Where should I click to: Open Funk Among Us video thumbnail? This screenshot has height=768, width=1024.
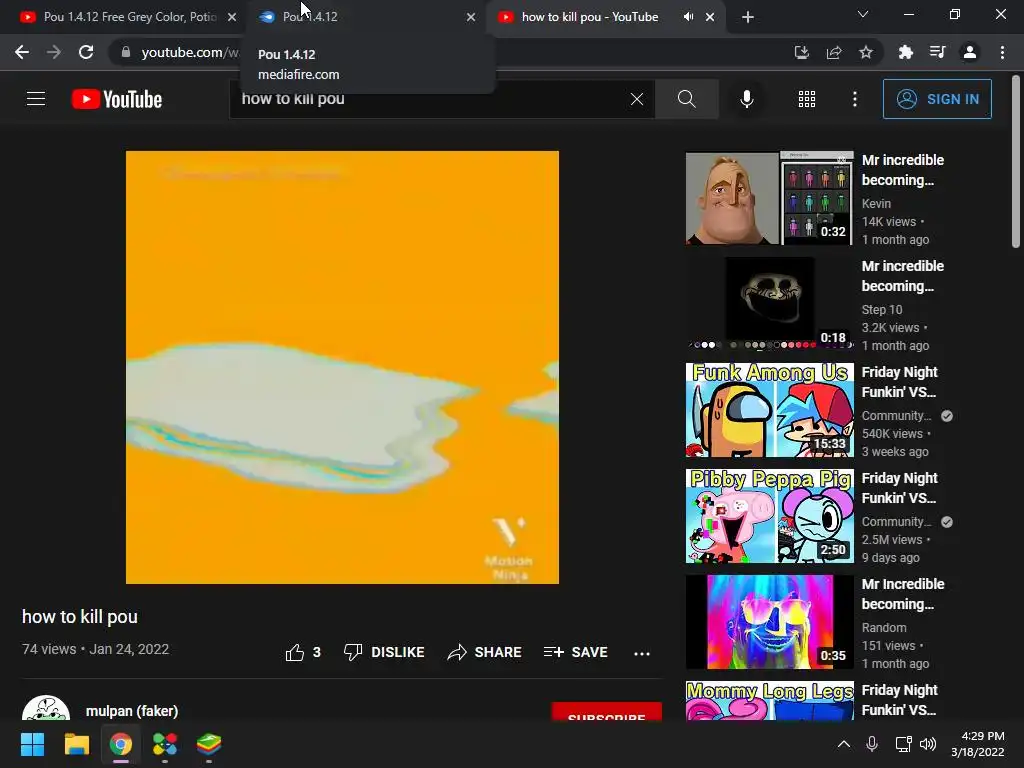(769, 409)
